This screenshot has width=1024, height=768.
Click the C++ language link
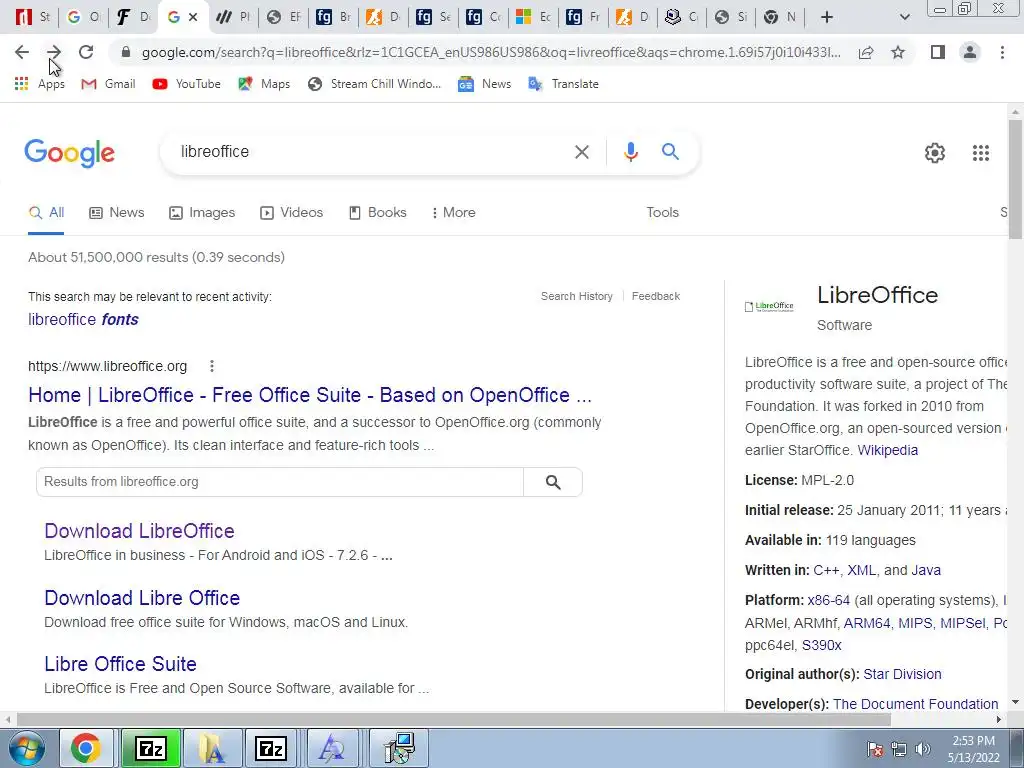(826, 570)
